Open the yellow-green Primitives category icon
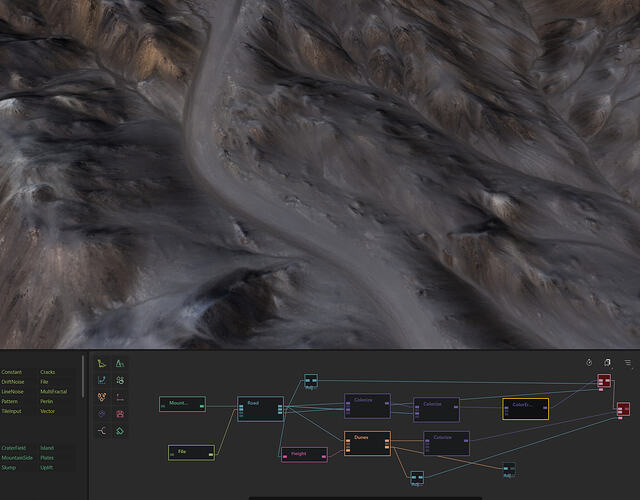 click(102, 363)
